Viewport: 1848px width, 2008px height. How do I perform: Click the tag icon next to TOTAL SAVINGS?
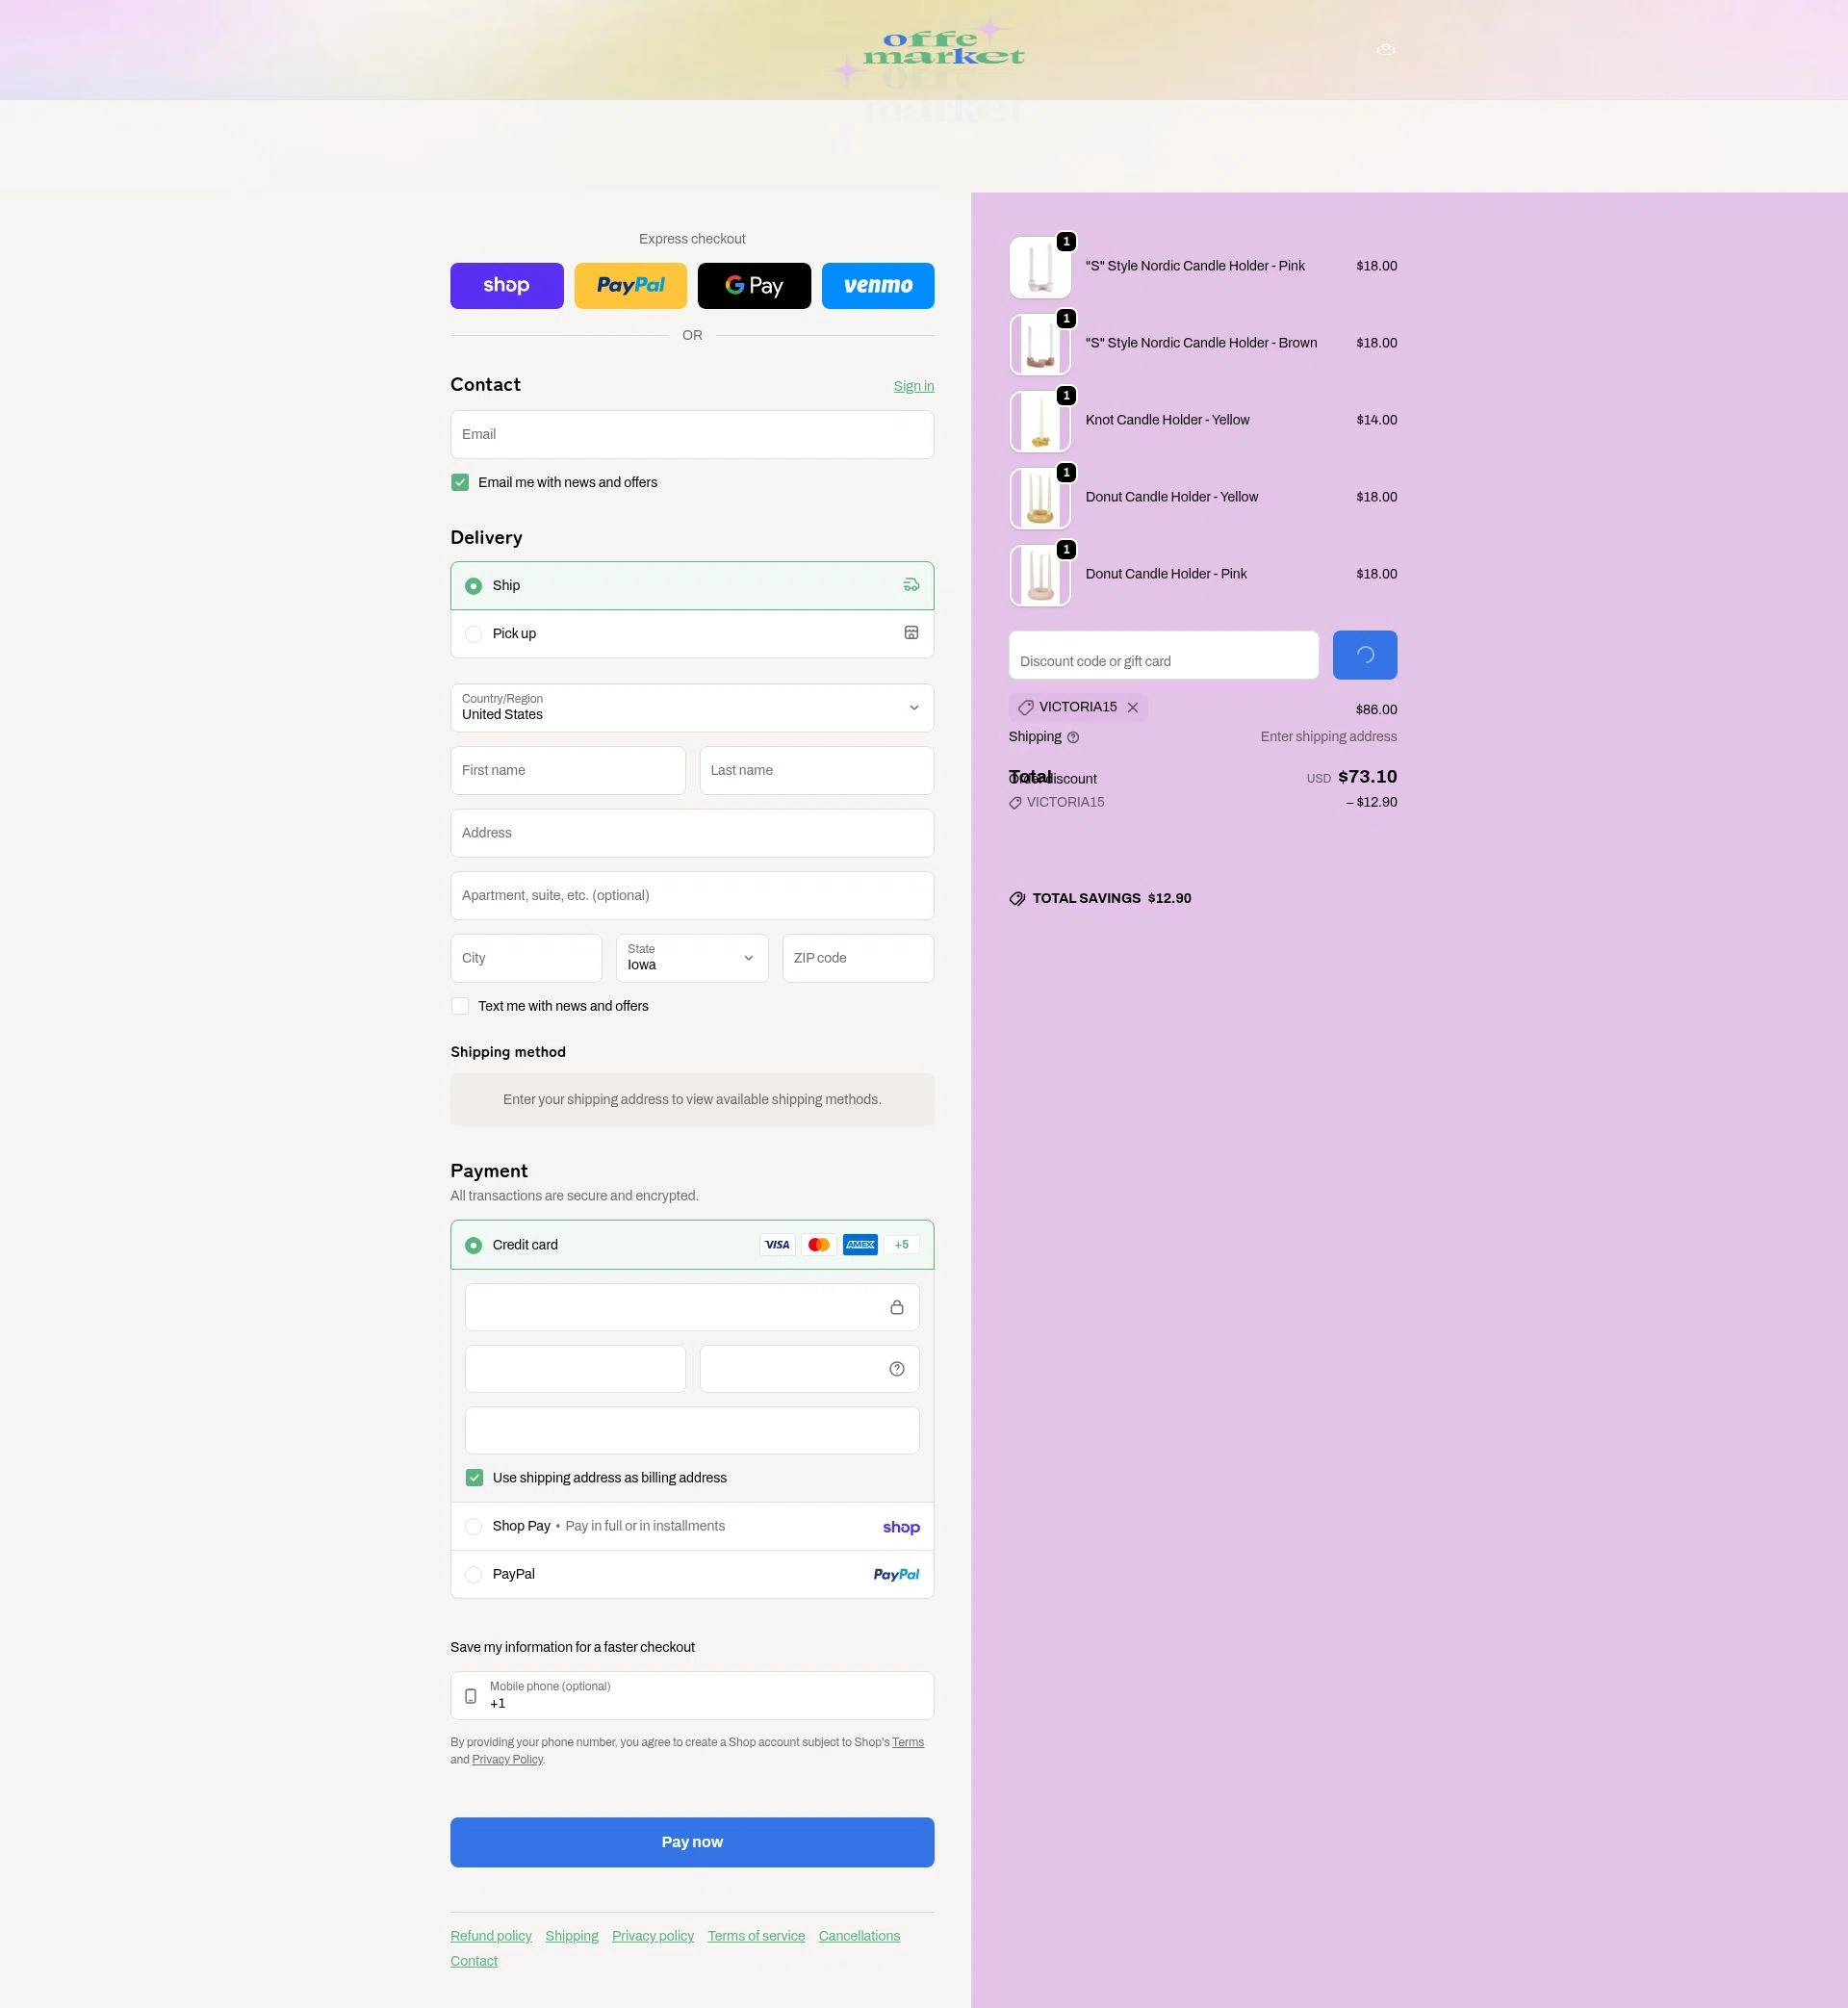(x=1017, y=898)
